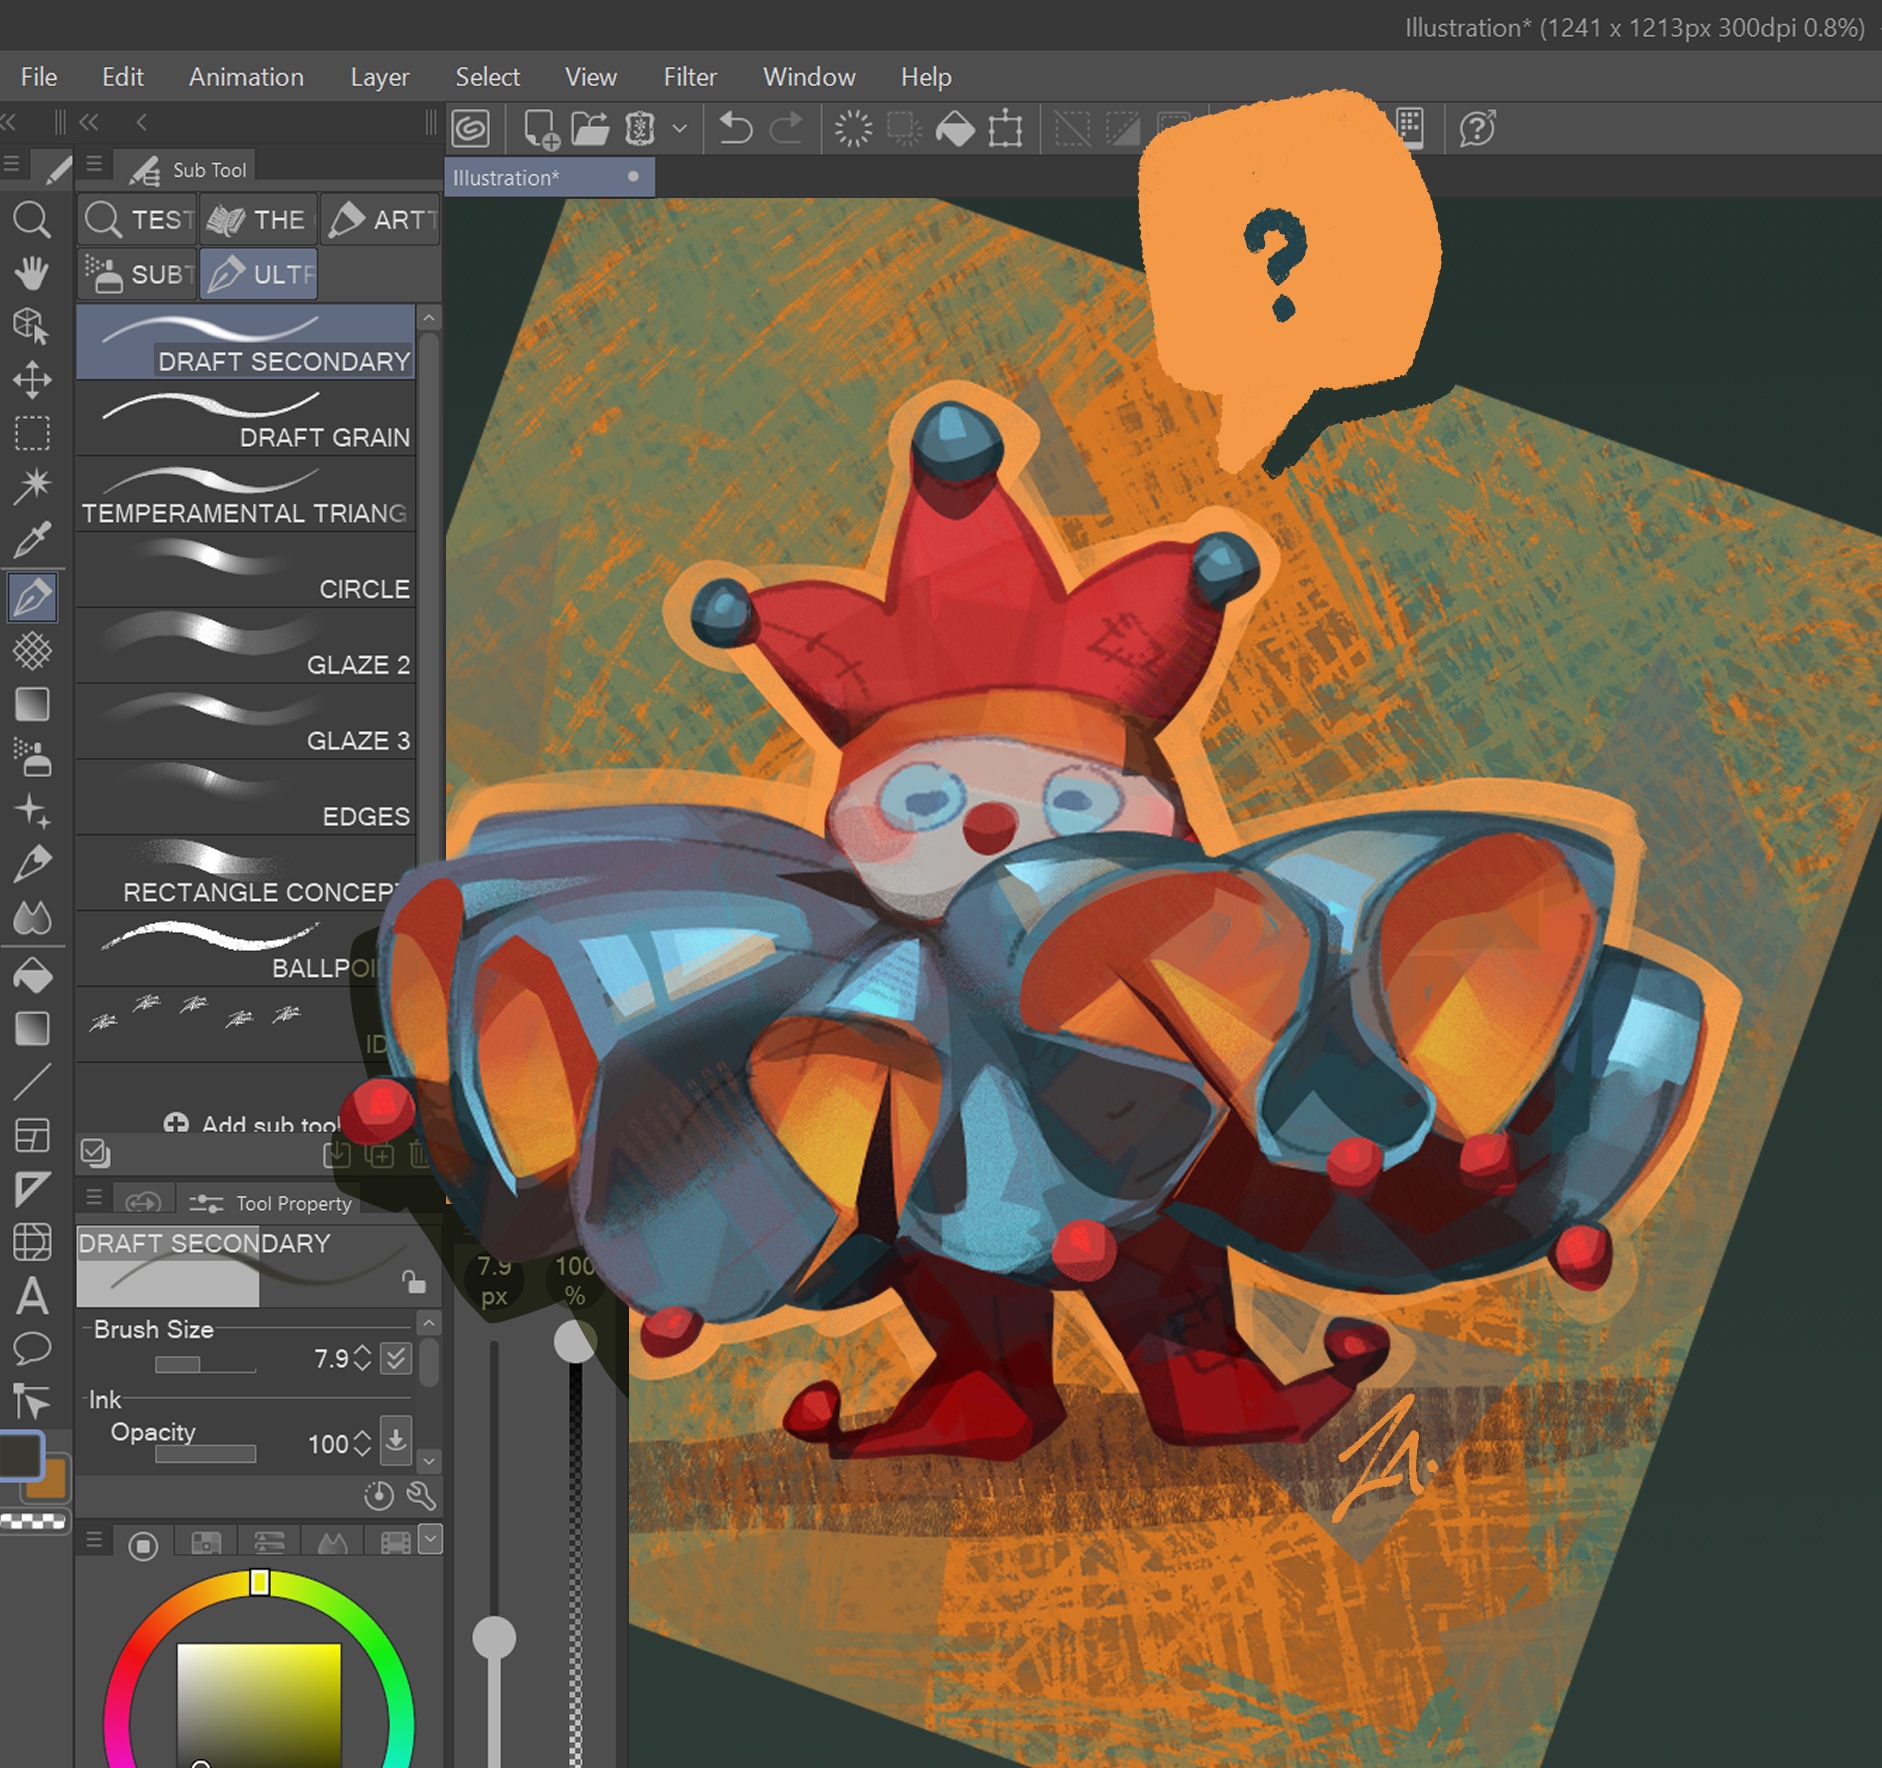Screen dimensions: 1882x1768
Task: Expand the color panel tabs dropdown arrow
Action: pos(430,1540)
